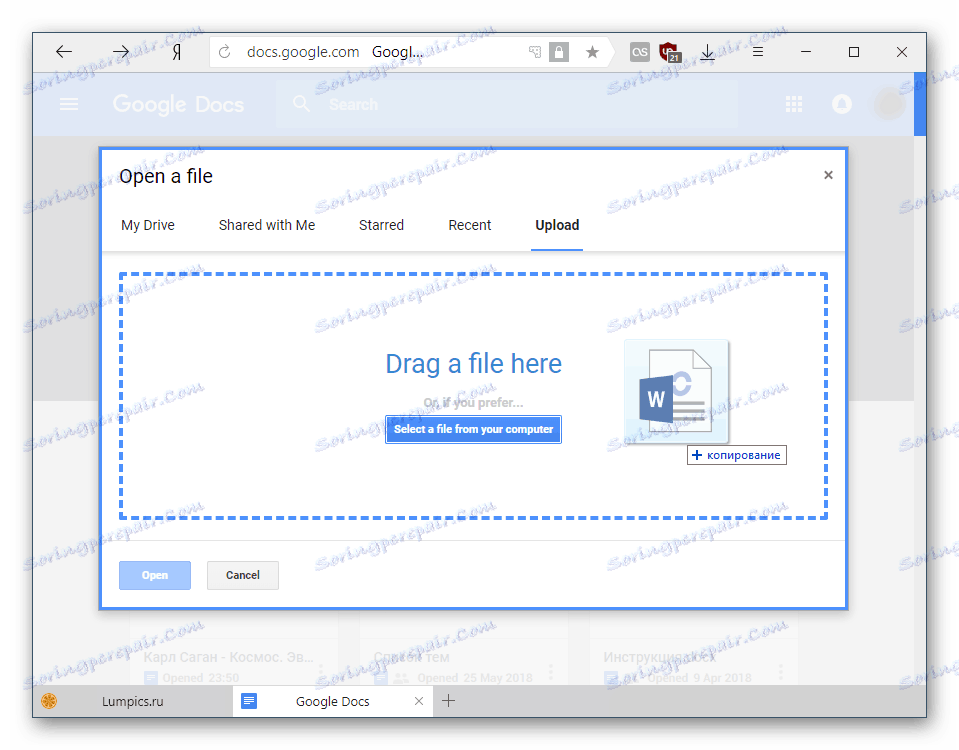Open the Google apps grid icon

pos(793,105)
